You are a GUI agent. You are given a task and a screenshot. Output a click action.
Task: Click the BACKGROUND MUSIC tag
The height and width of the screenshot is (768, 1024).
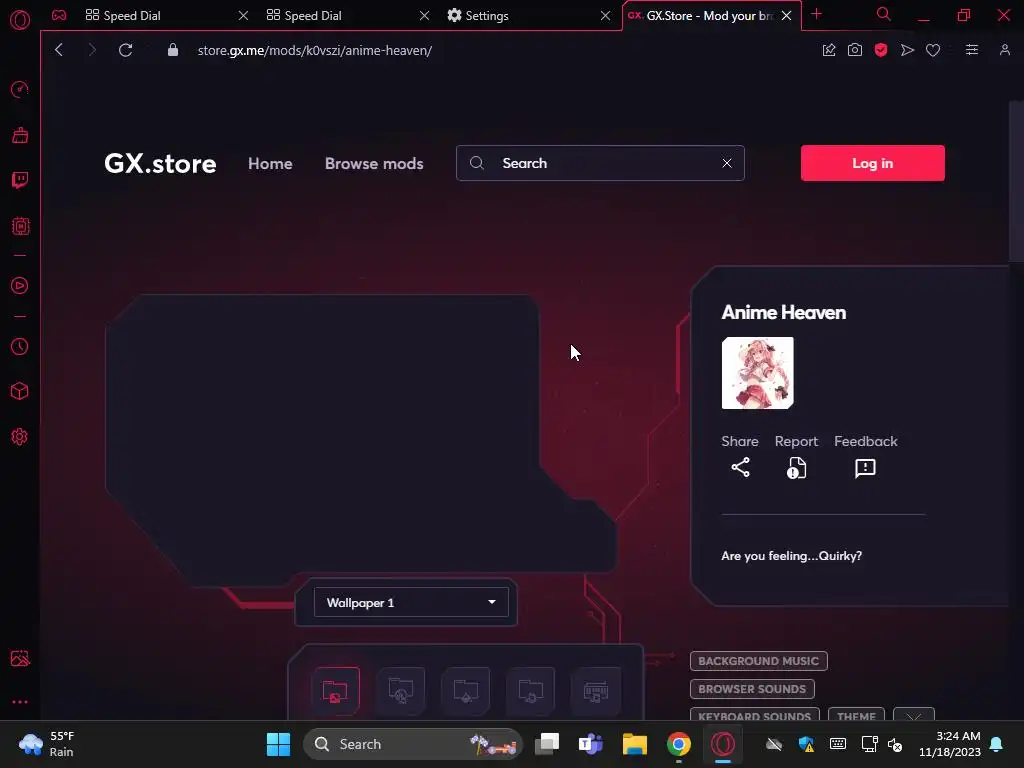tap(758, 661)
